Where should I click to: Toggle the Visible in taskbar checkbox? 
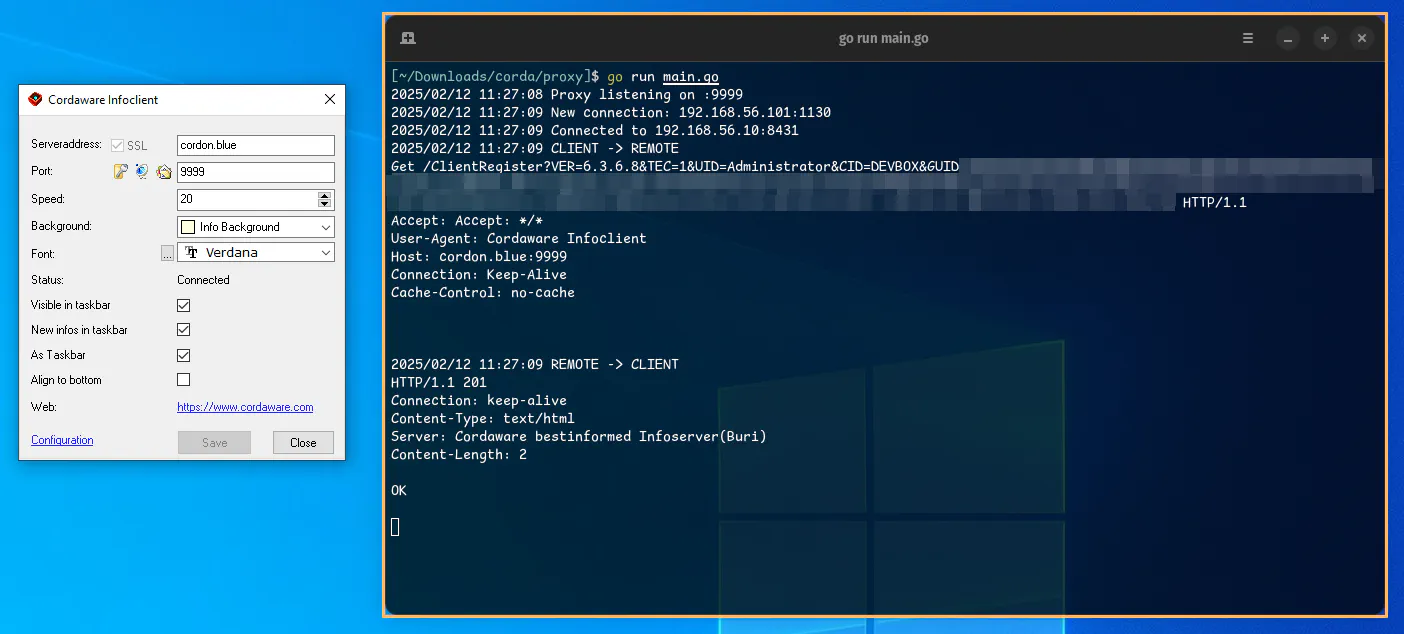183,305
